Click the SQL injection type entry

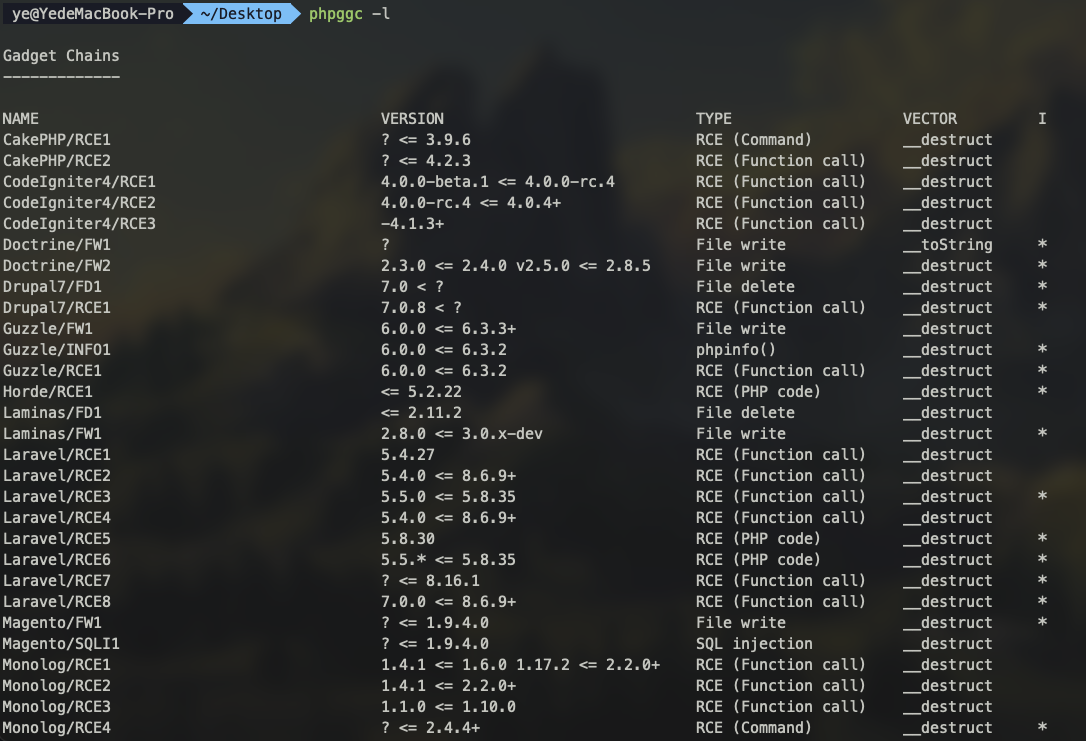tap(754, 644)
